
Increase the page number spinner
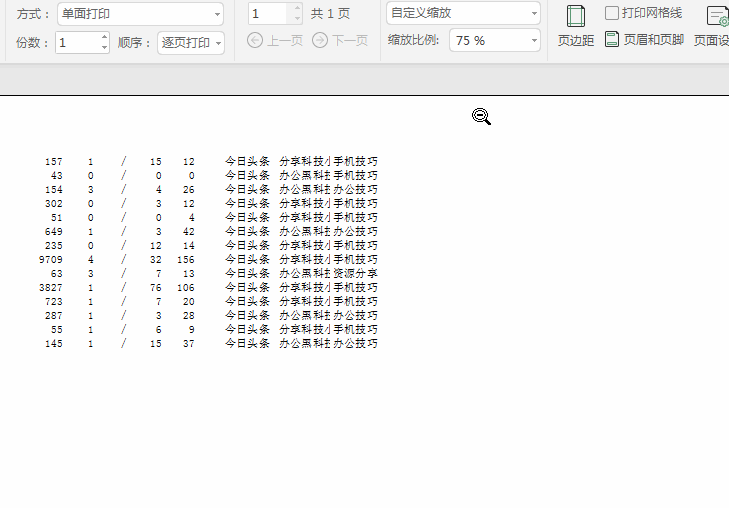click(x=297, y=8)
